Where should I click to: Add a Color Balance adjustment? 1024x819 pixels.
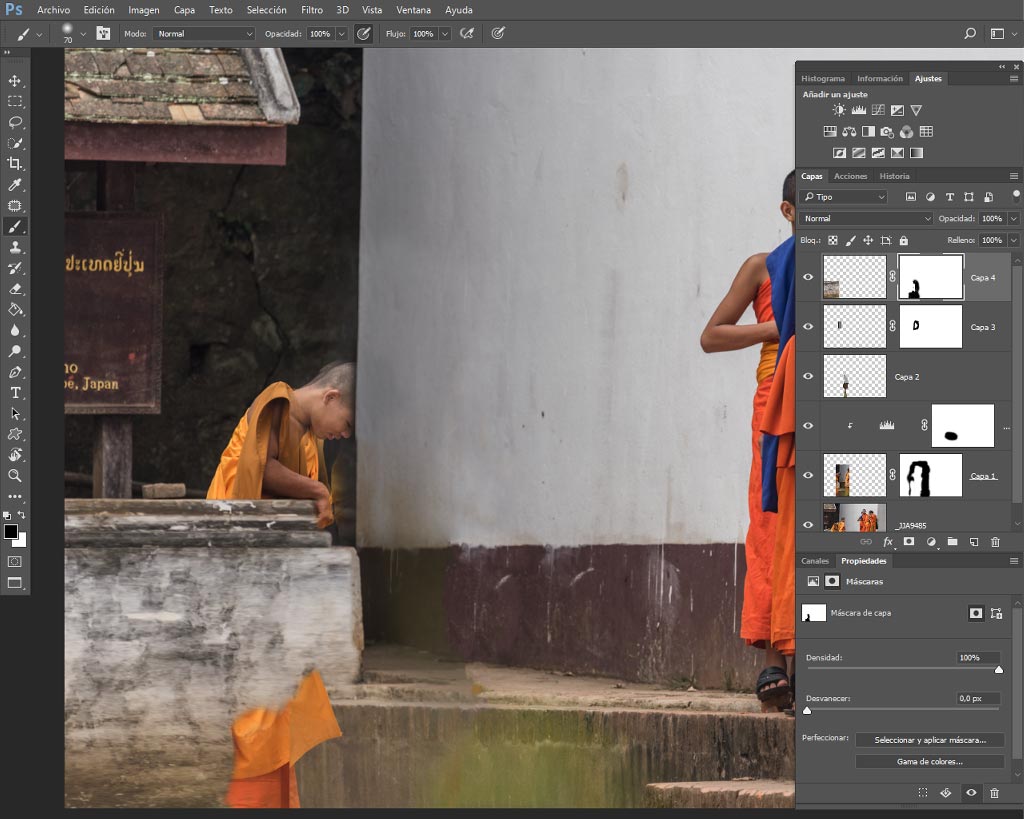[849, 132]
